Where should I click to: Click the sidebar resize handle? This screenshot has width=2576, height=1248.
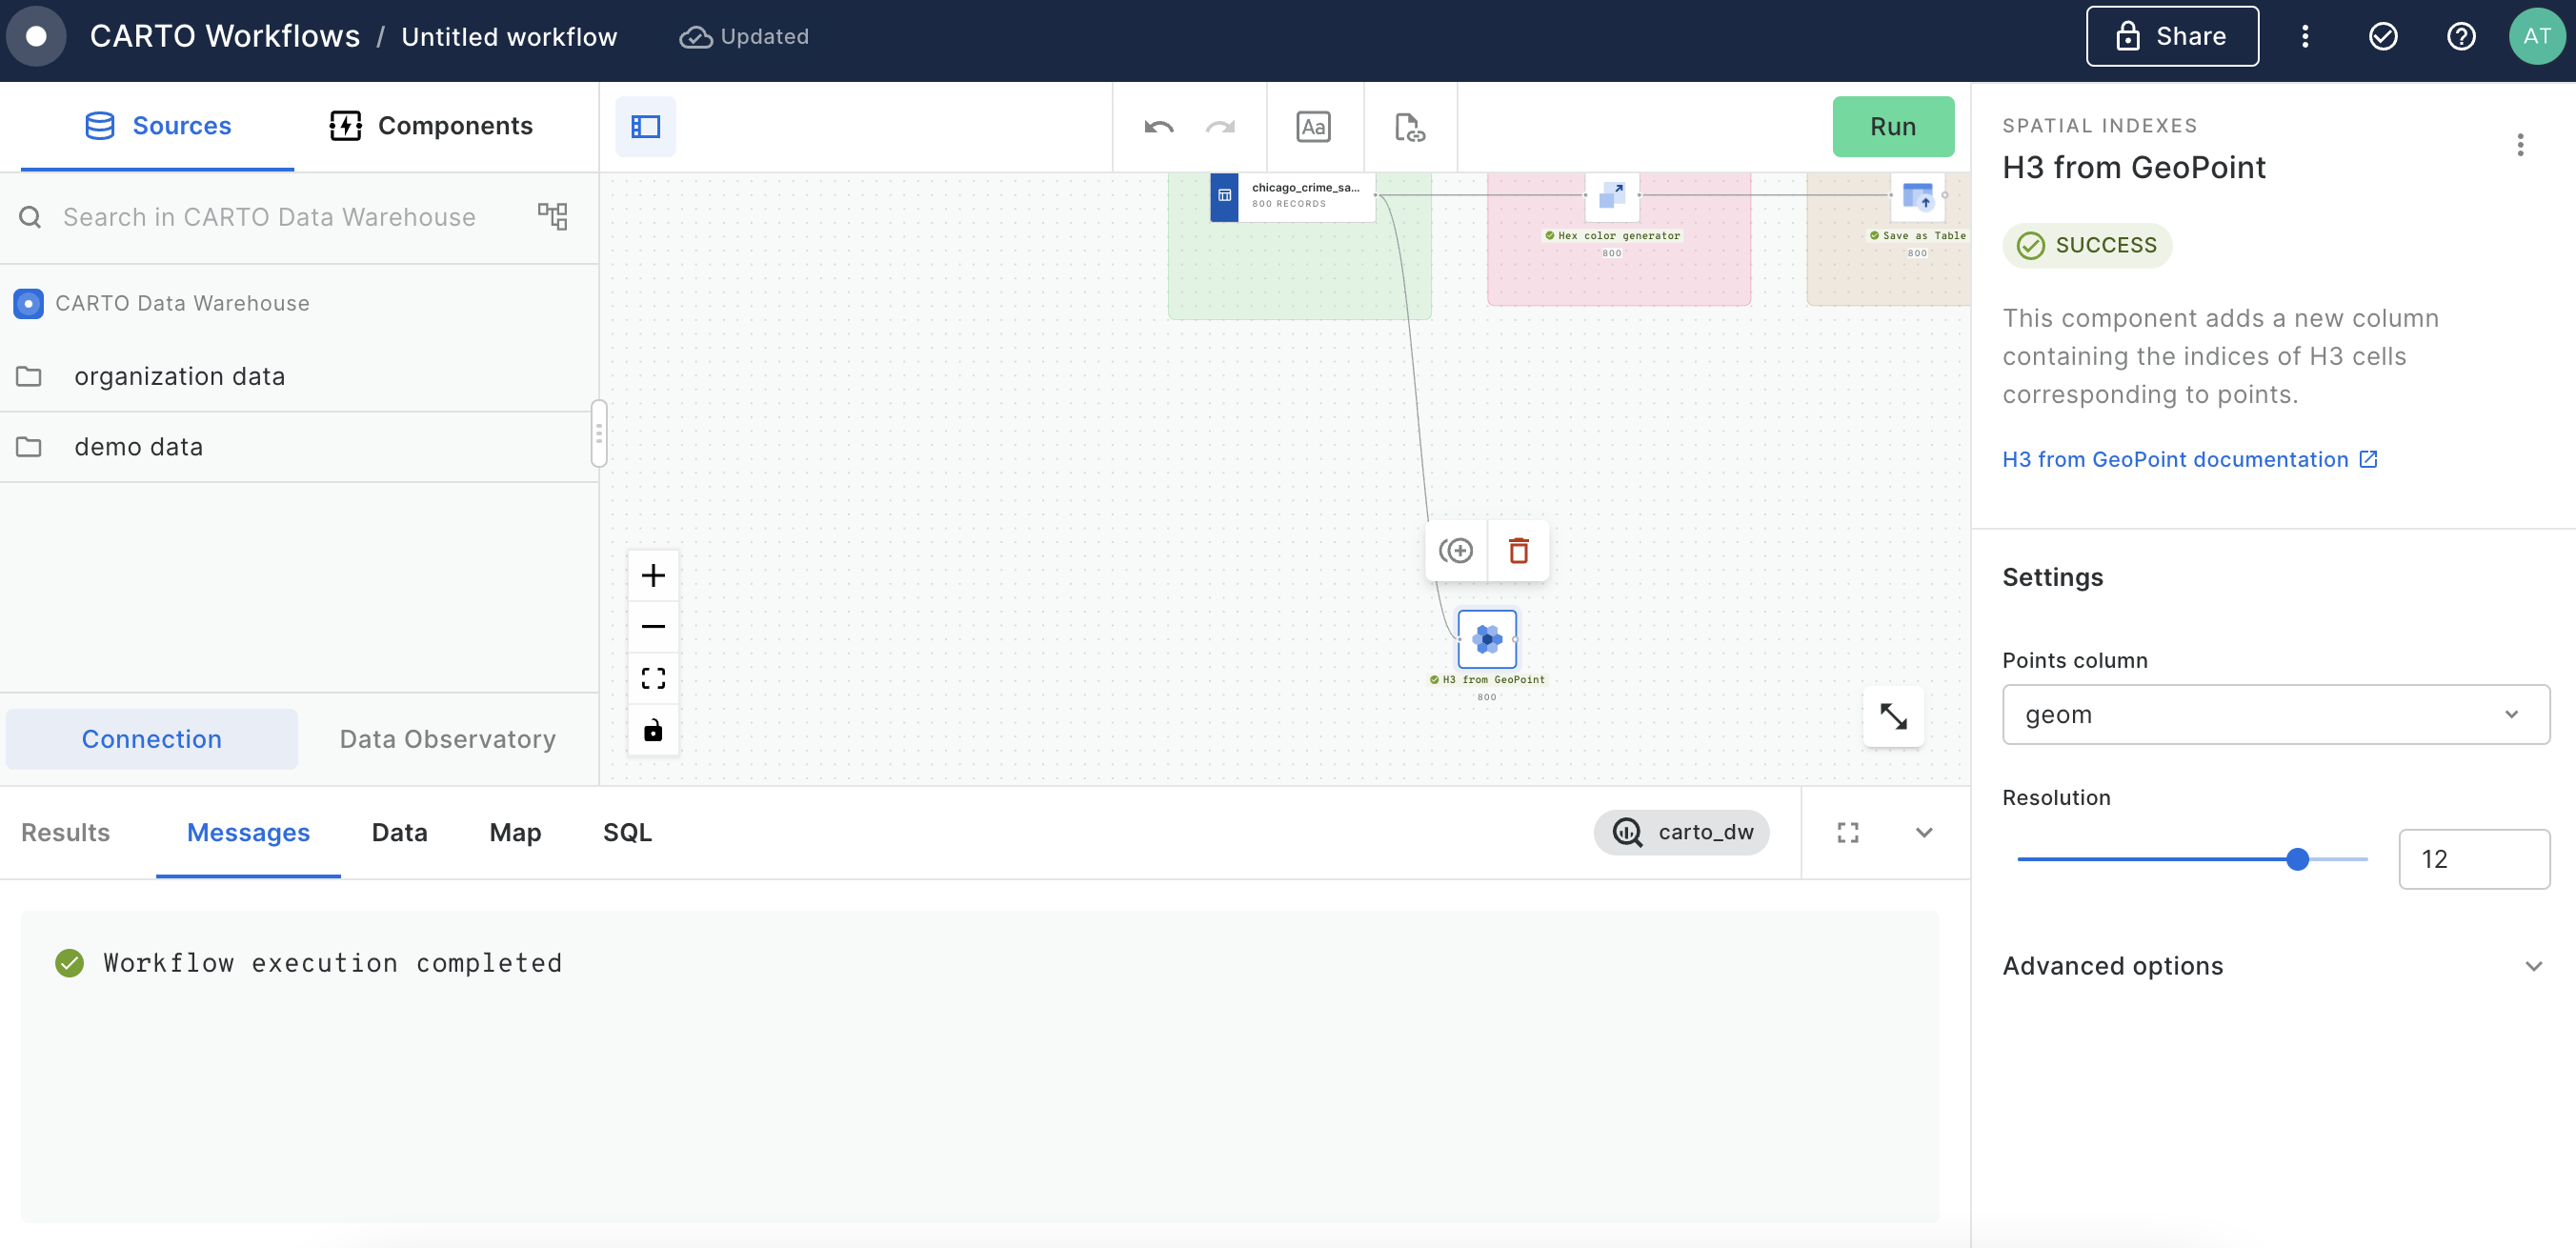(x=598, y=433)
